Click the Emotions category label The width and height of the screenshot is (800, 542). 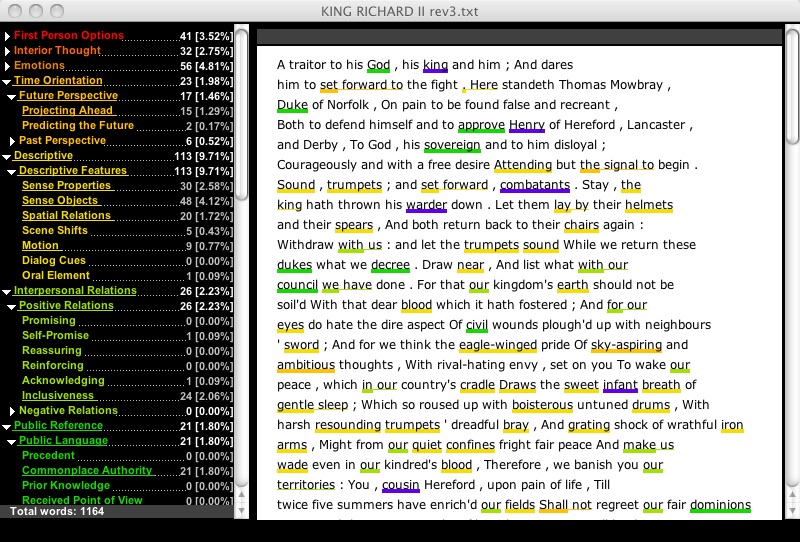coord(39,65)
